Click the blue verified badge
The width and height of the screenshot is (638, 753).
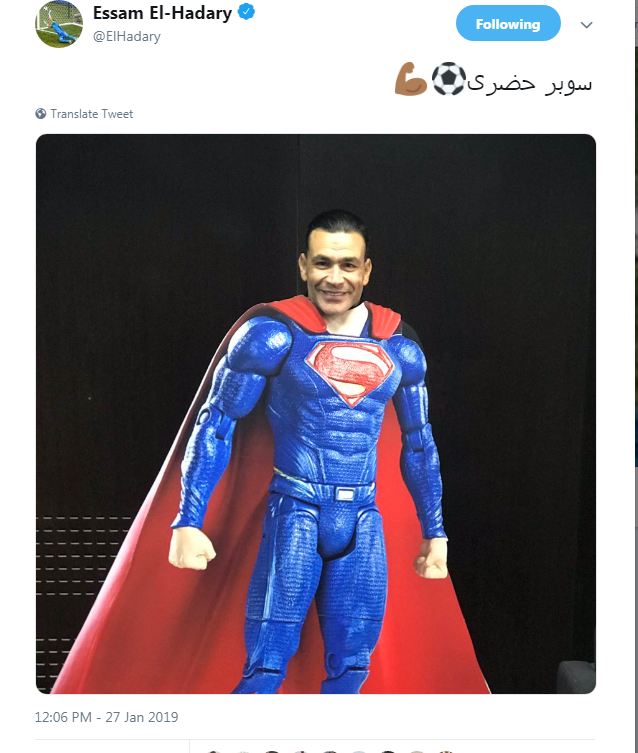[246, 12]
